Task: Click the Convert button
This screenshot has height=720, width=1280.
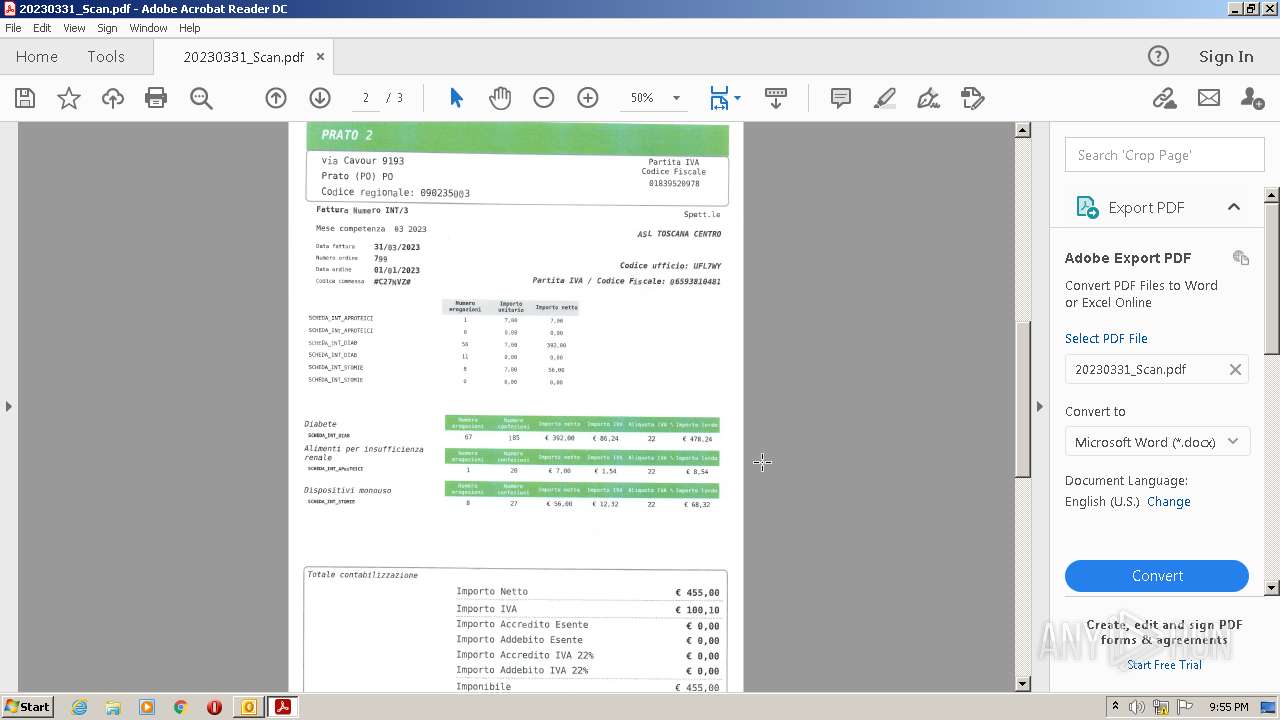Action: [1157, 576]
